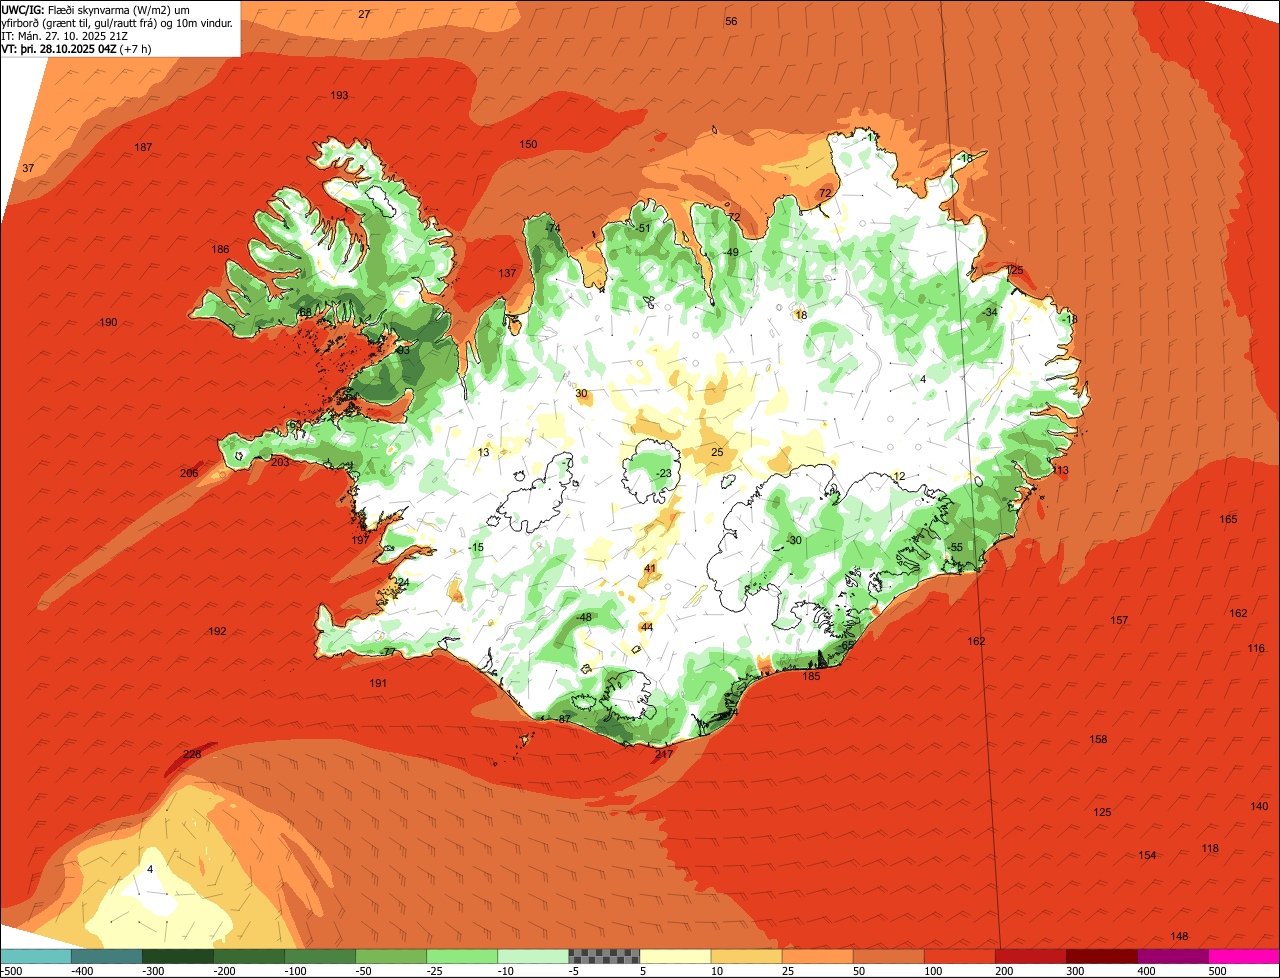Click the checkered -5 to 5 legend swatch
The width and height of the screenshot is (1280, 978).
tap(604, 956)
